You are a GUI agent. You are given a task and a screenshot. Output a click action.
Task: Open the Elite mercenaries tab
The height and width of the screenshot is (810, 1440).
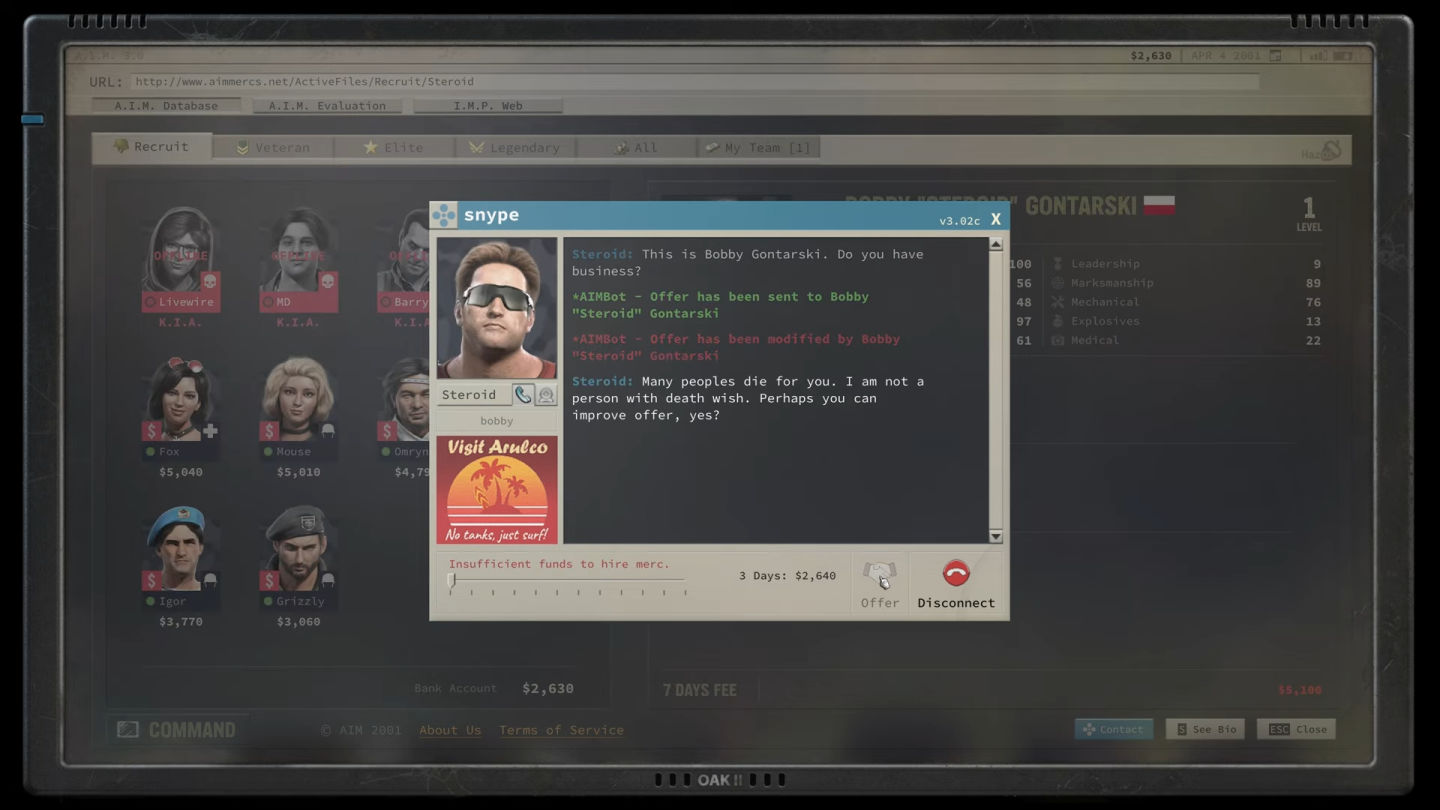[394, 148]
